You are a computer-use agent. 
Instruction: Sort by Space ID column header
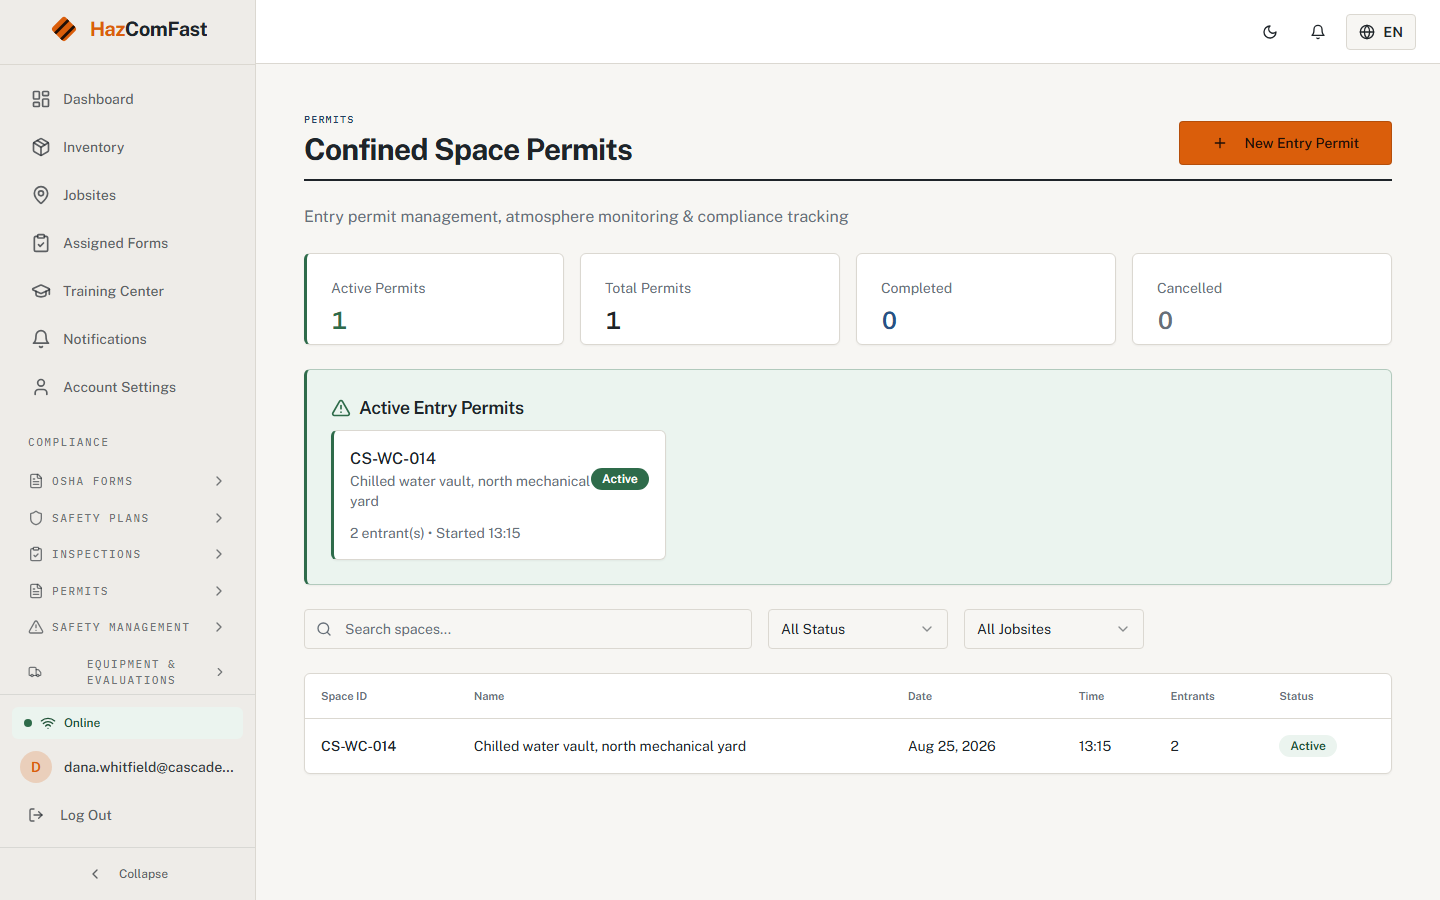344,696
